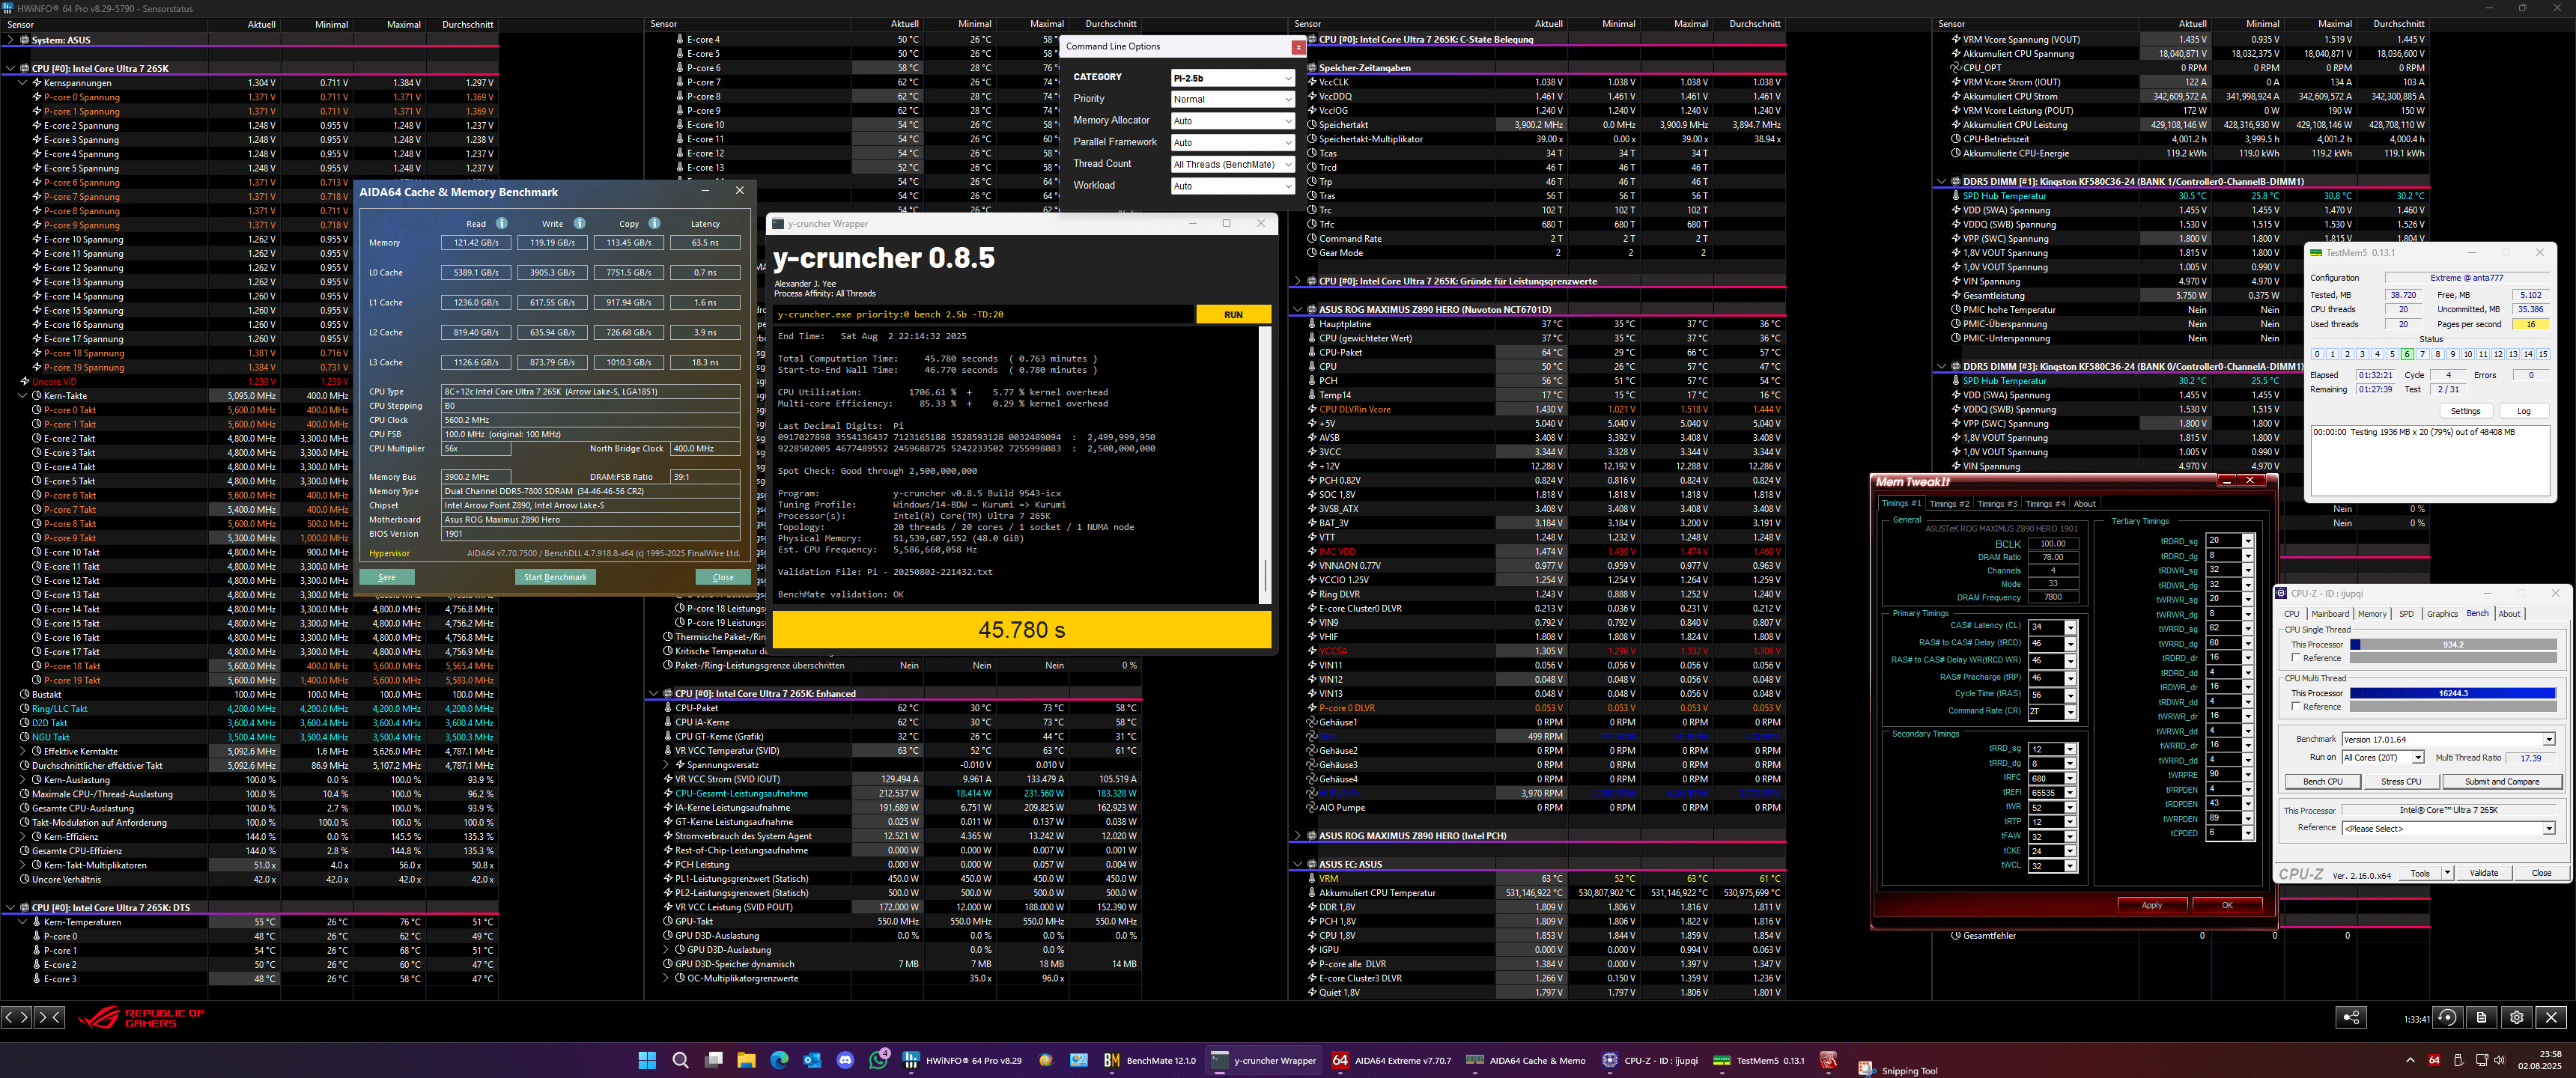Click expand columns arrows icon
Viewport: 2576px width, 1078px height.
pos(16,1017)
